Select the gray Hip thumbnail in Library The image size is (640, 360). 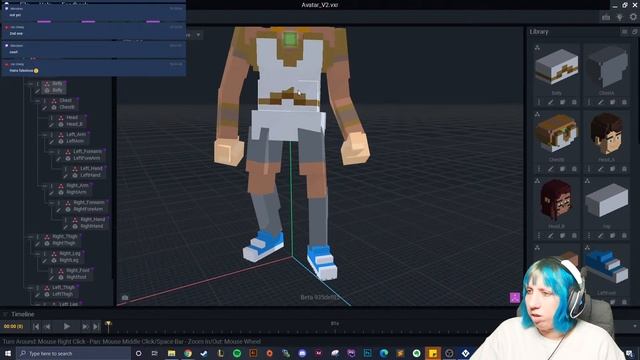pos(607,200)
